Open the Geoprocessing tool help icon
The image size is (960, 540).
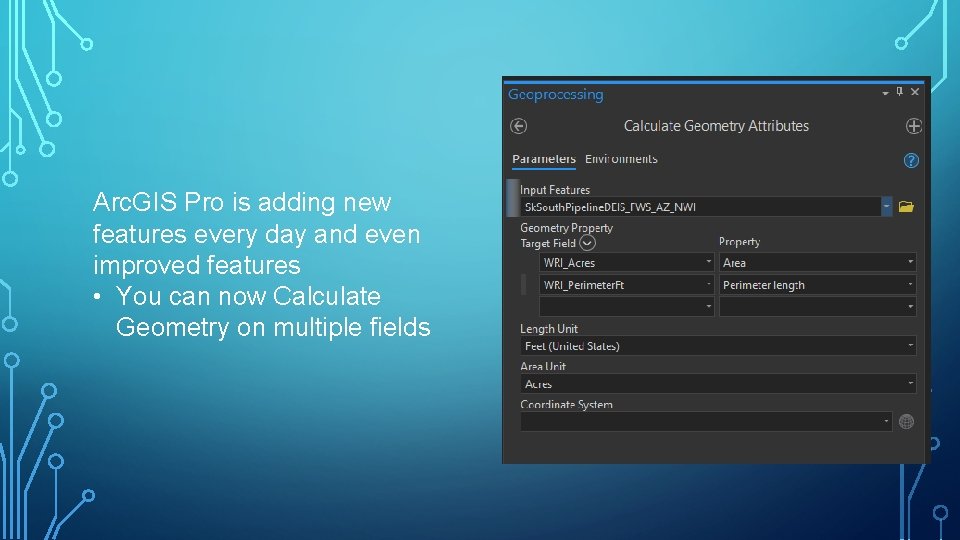click(911, 160)
